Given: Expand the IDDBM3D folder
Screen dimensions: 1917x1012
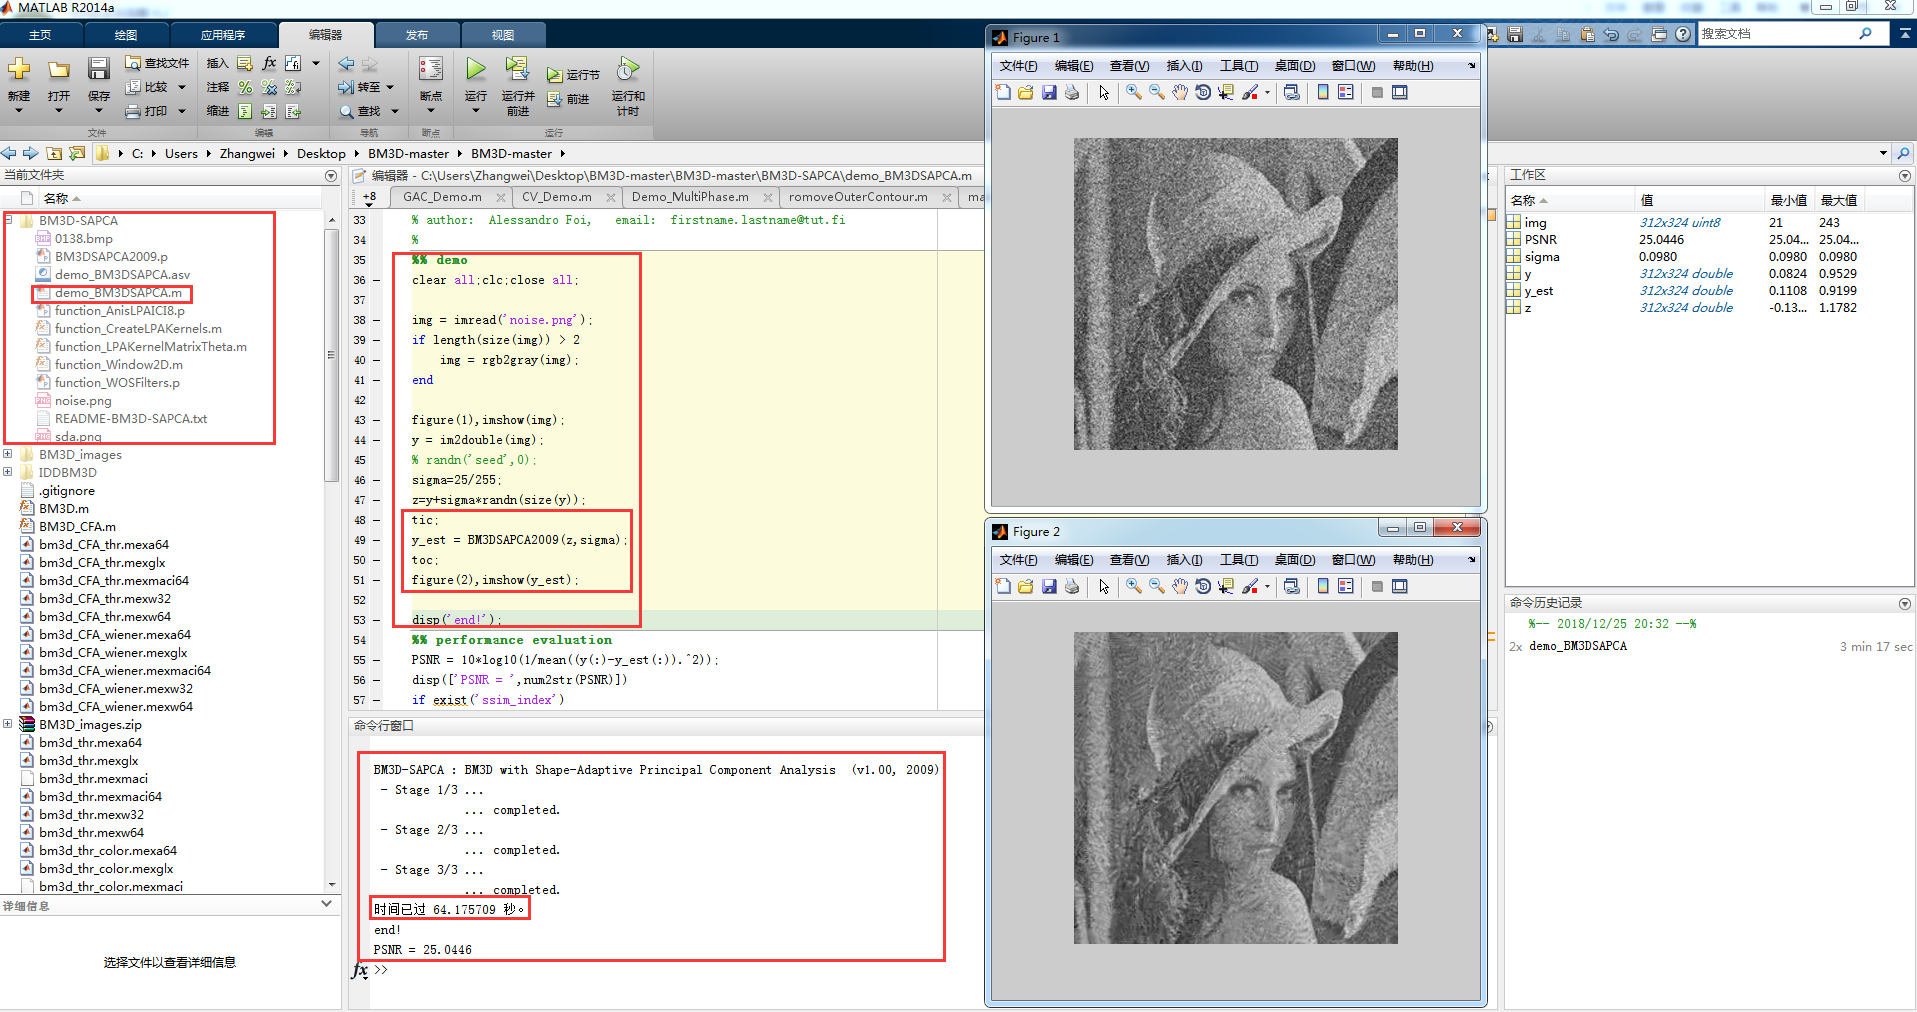Looking at the screenshot, I should coord(8,473).
